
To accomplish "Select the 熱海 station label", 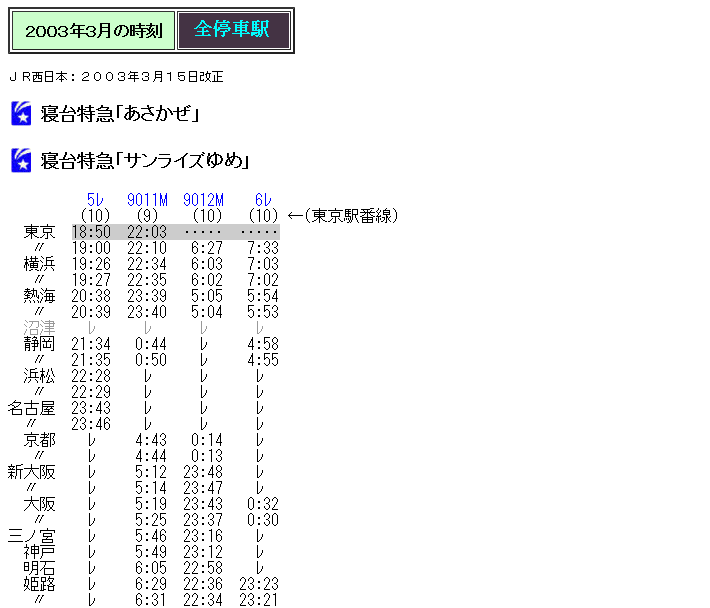I will click(x=39, y=296).
